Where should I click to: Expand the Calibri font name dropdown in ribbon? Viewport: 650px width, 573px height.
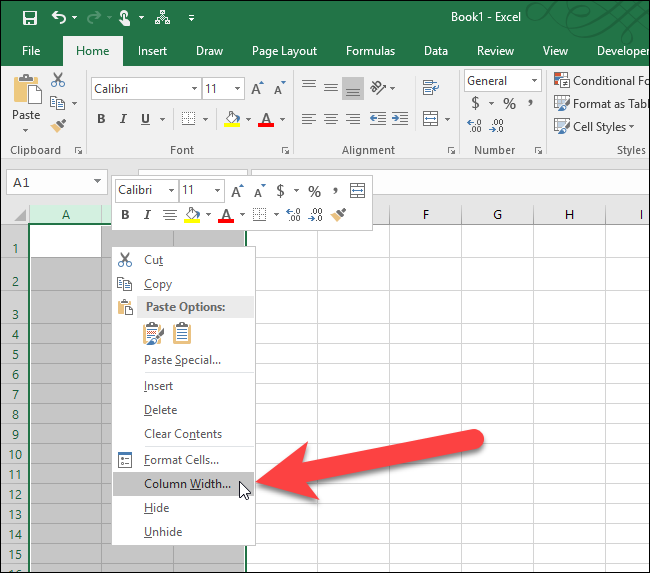(x=192, y=89)
